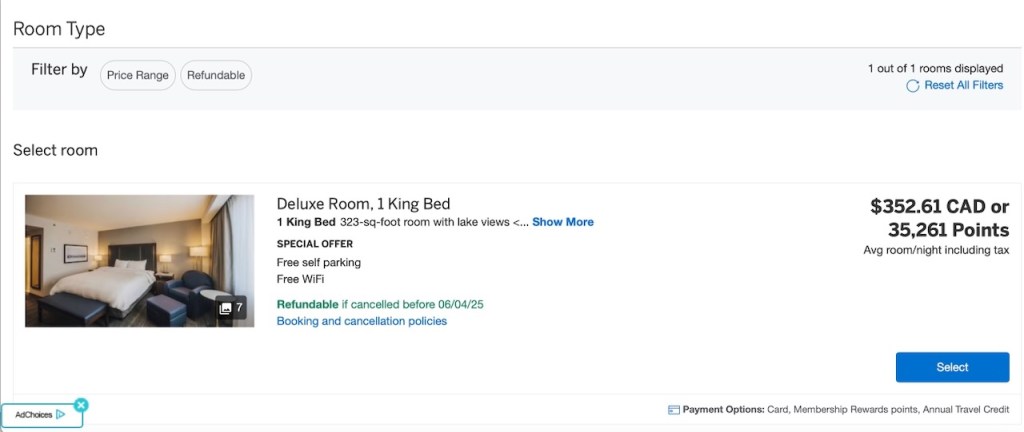1024x432 pixels.
Task: Click the $352.61 CAD price text
Action: (927, 207)
